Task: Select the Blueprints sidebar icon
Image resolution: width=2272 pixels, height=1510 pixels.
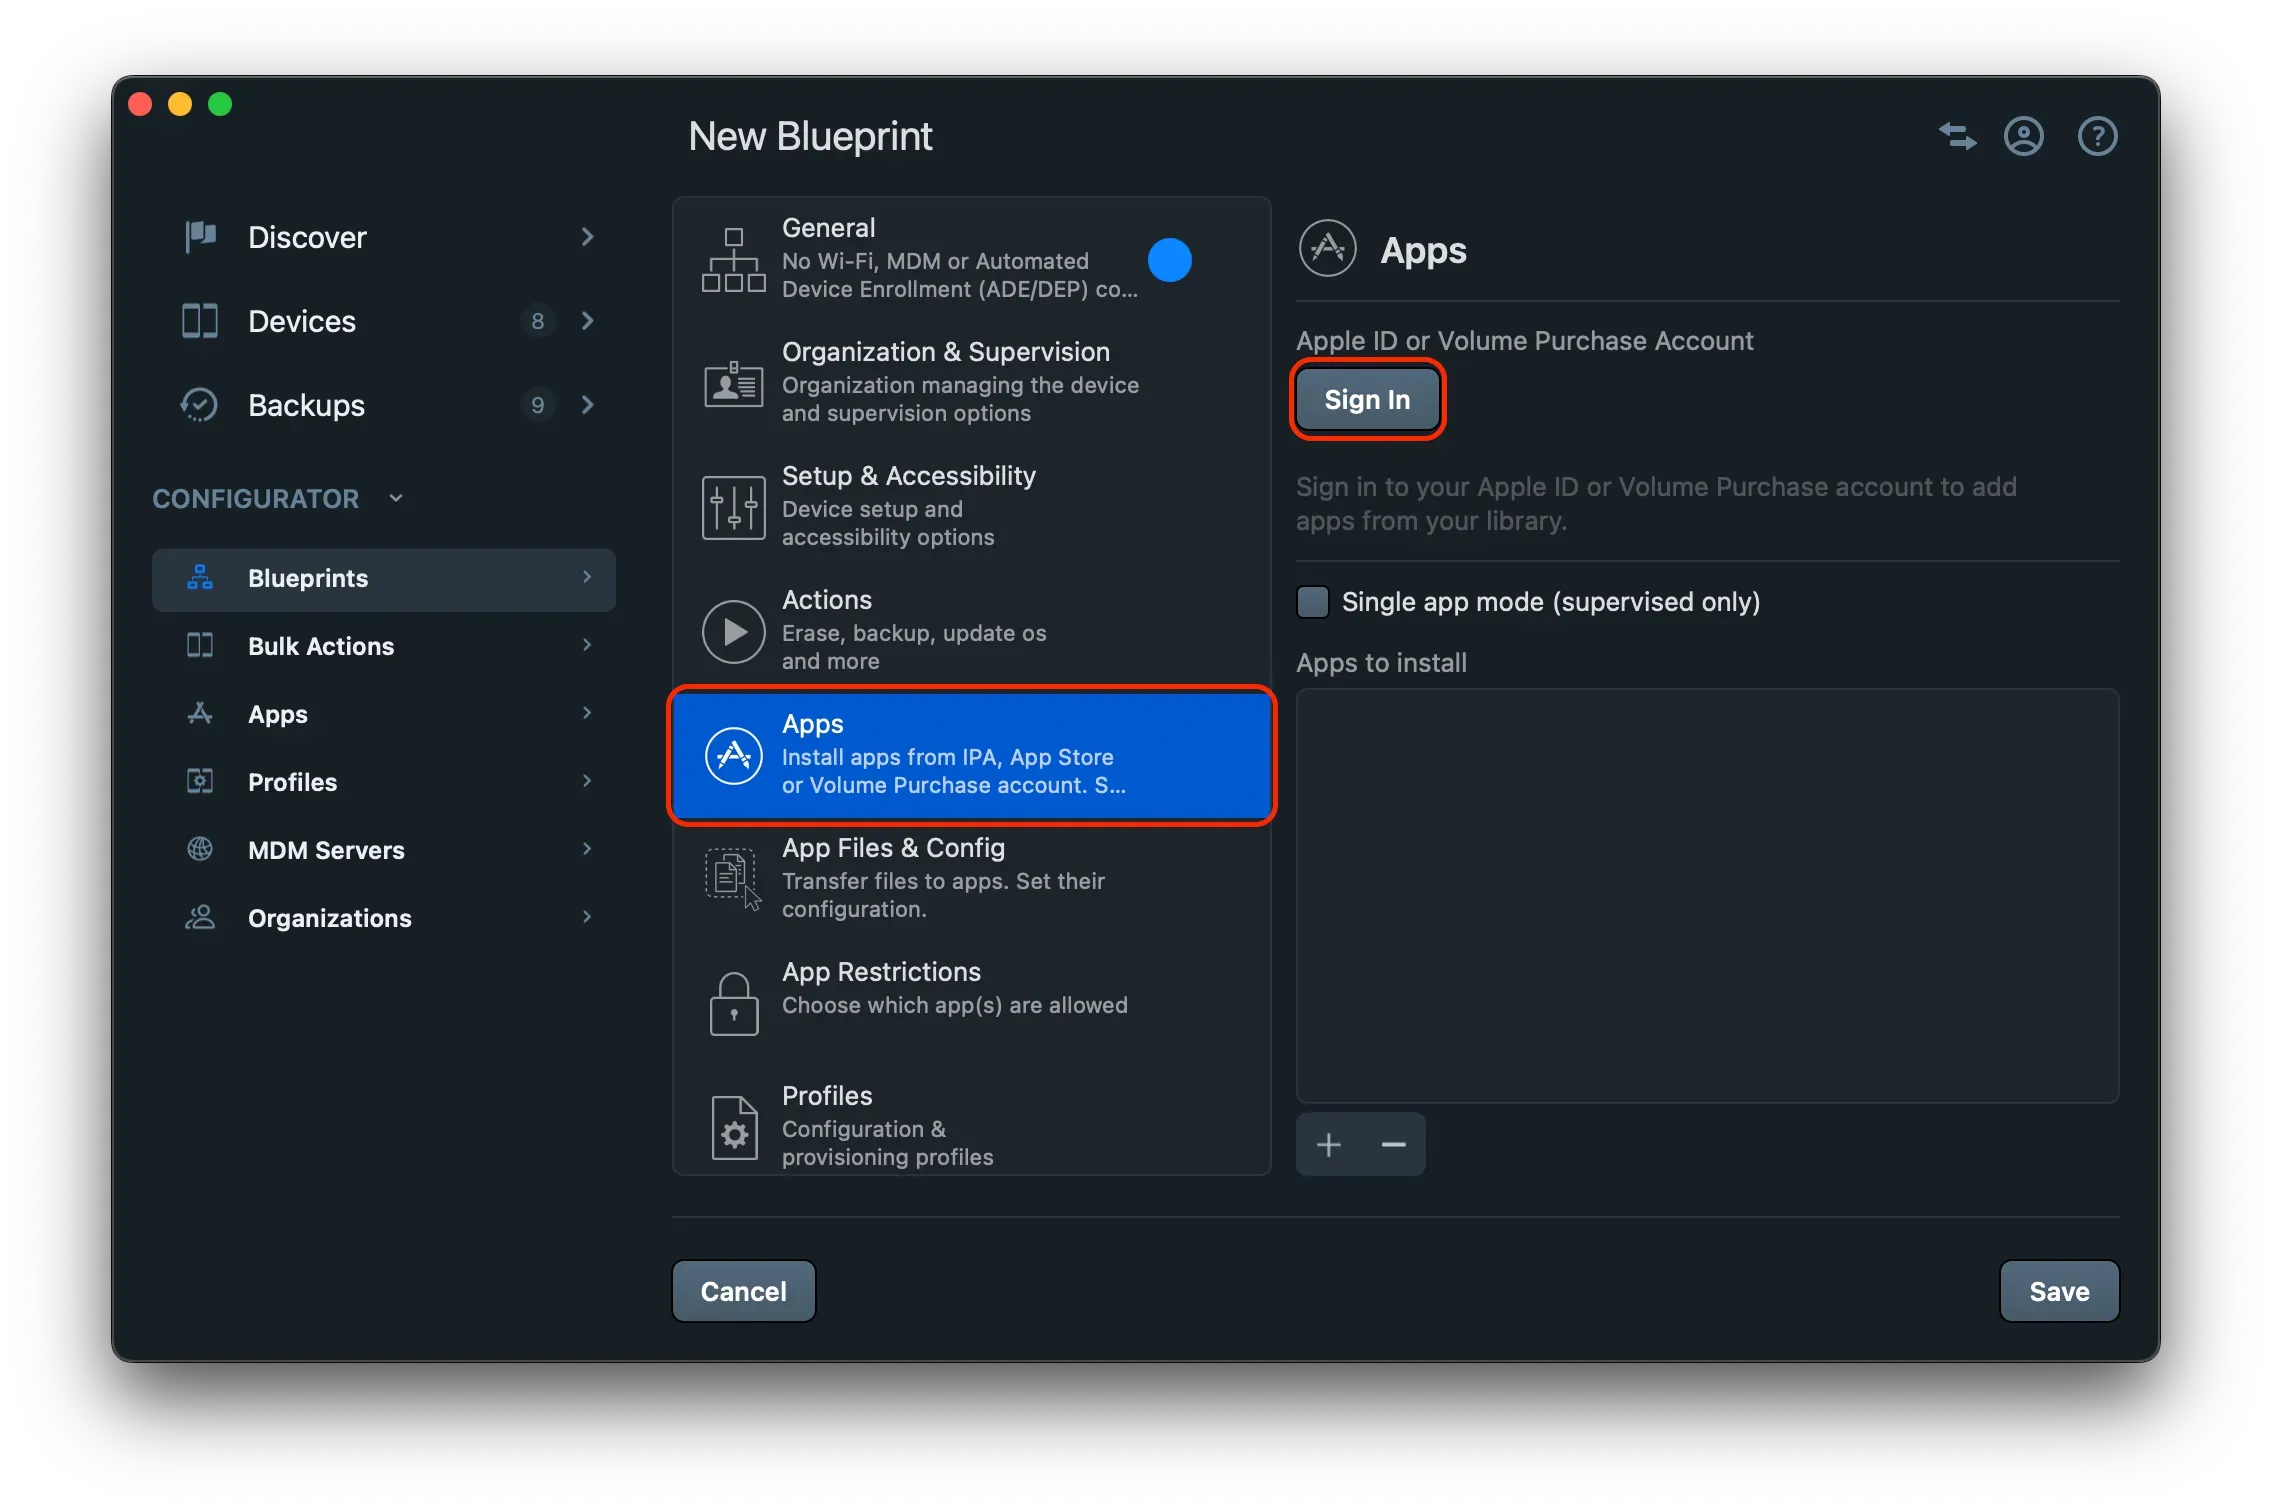Action: [x=198, y=579]
